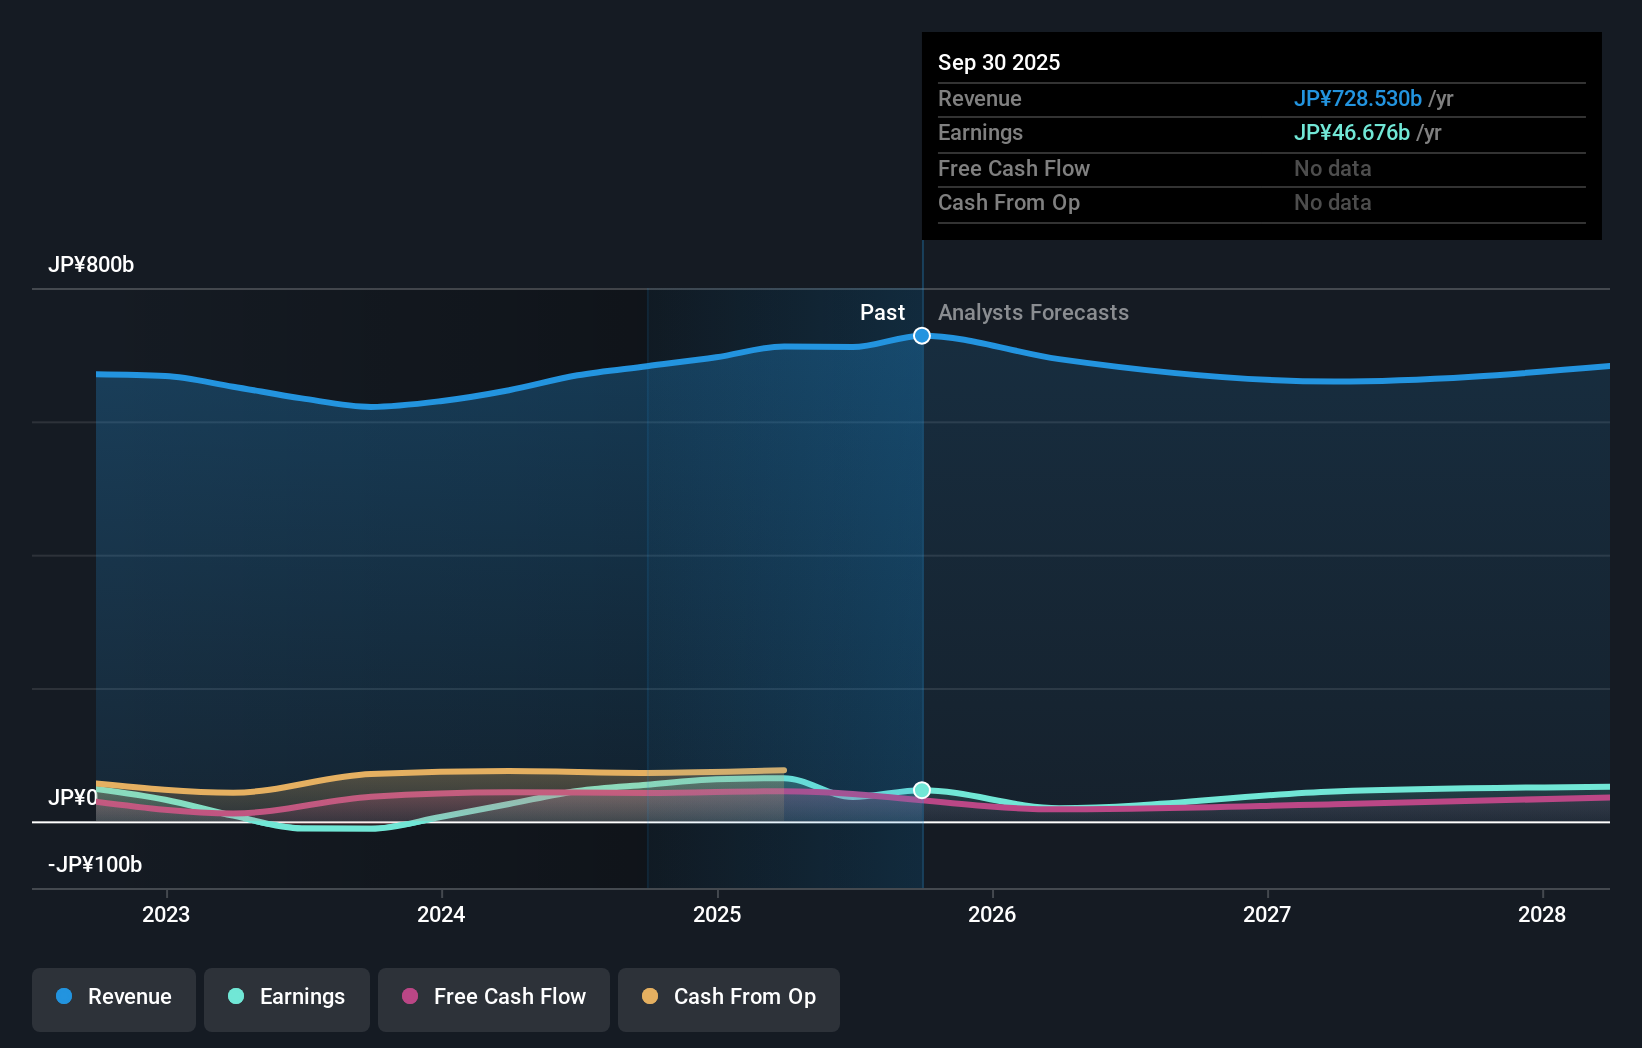Select the Revenue data point marker on the chart
This screenshot has width=1642, height=1048.
click(921, 335)
